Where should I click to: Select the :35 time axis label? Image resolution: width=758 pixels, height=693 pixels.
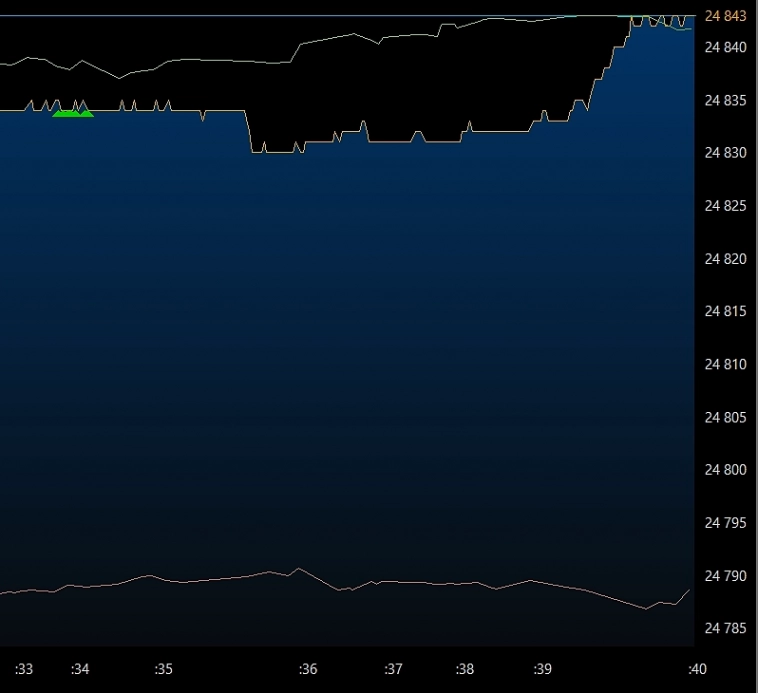tap(164, 668)
